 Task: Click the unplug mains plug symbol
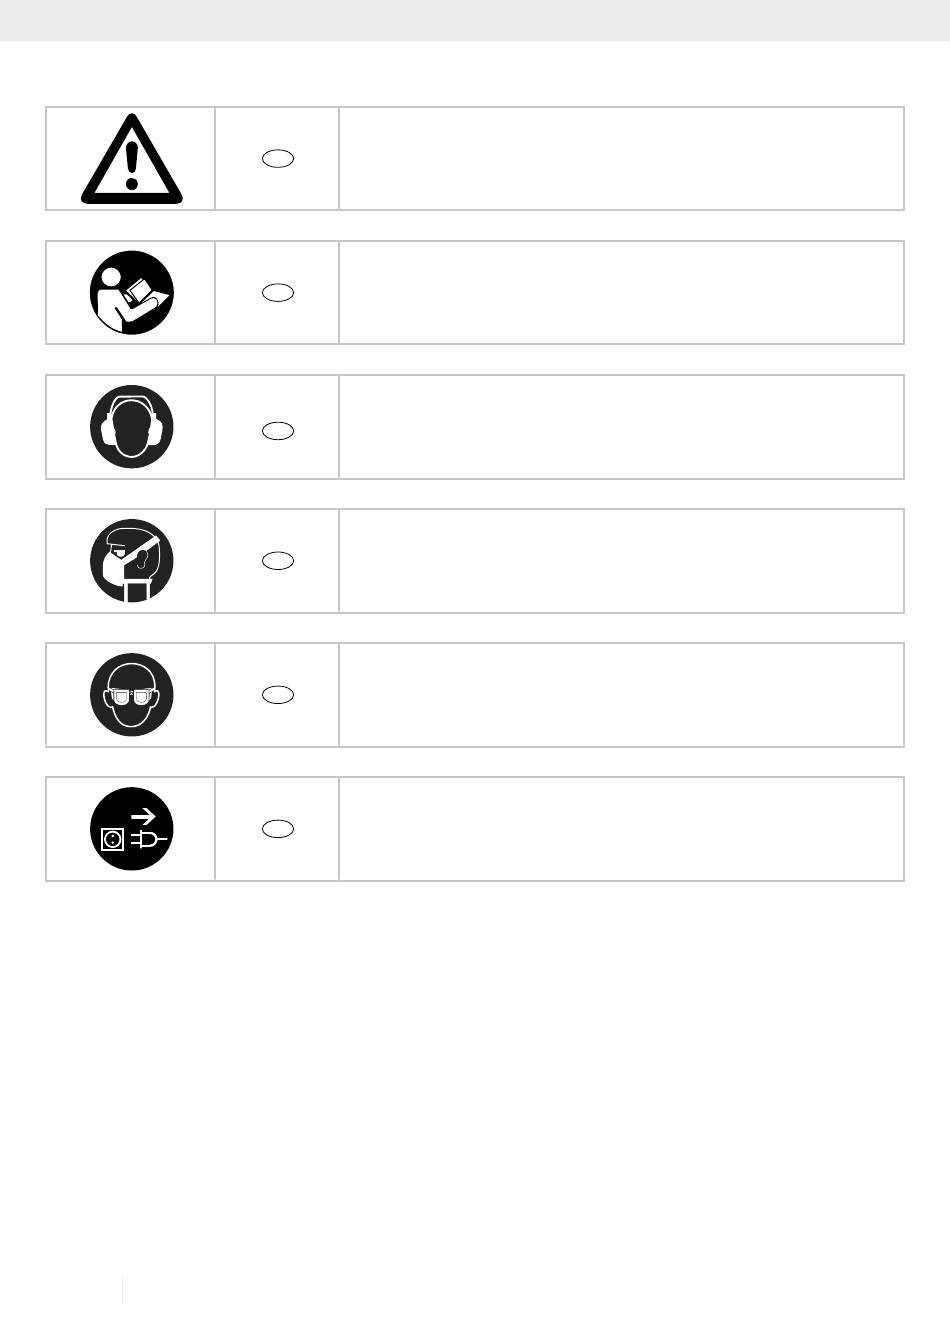pyautogui.click(x=132, y=829)
